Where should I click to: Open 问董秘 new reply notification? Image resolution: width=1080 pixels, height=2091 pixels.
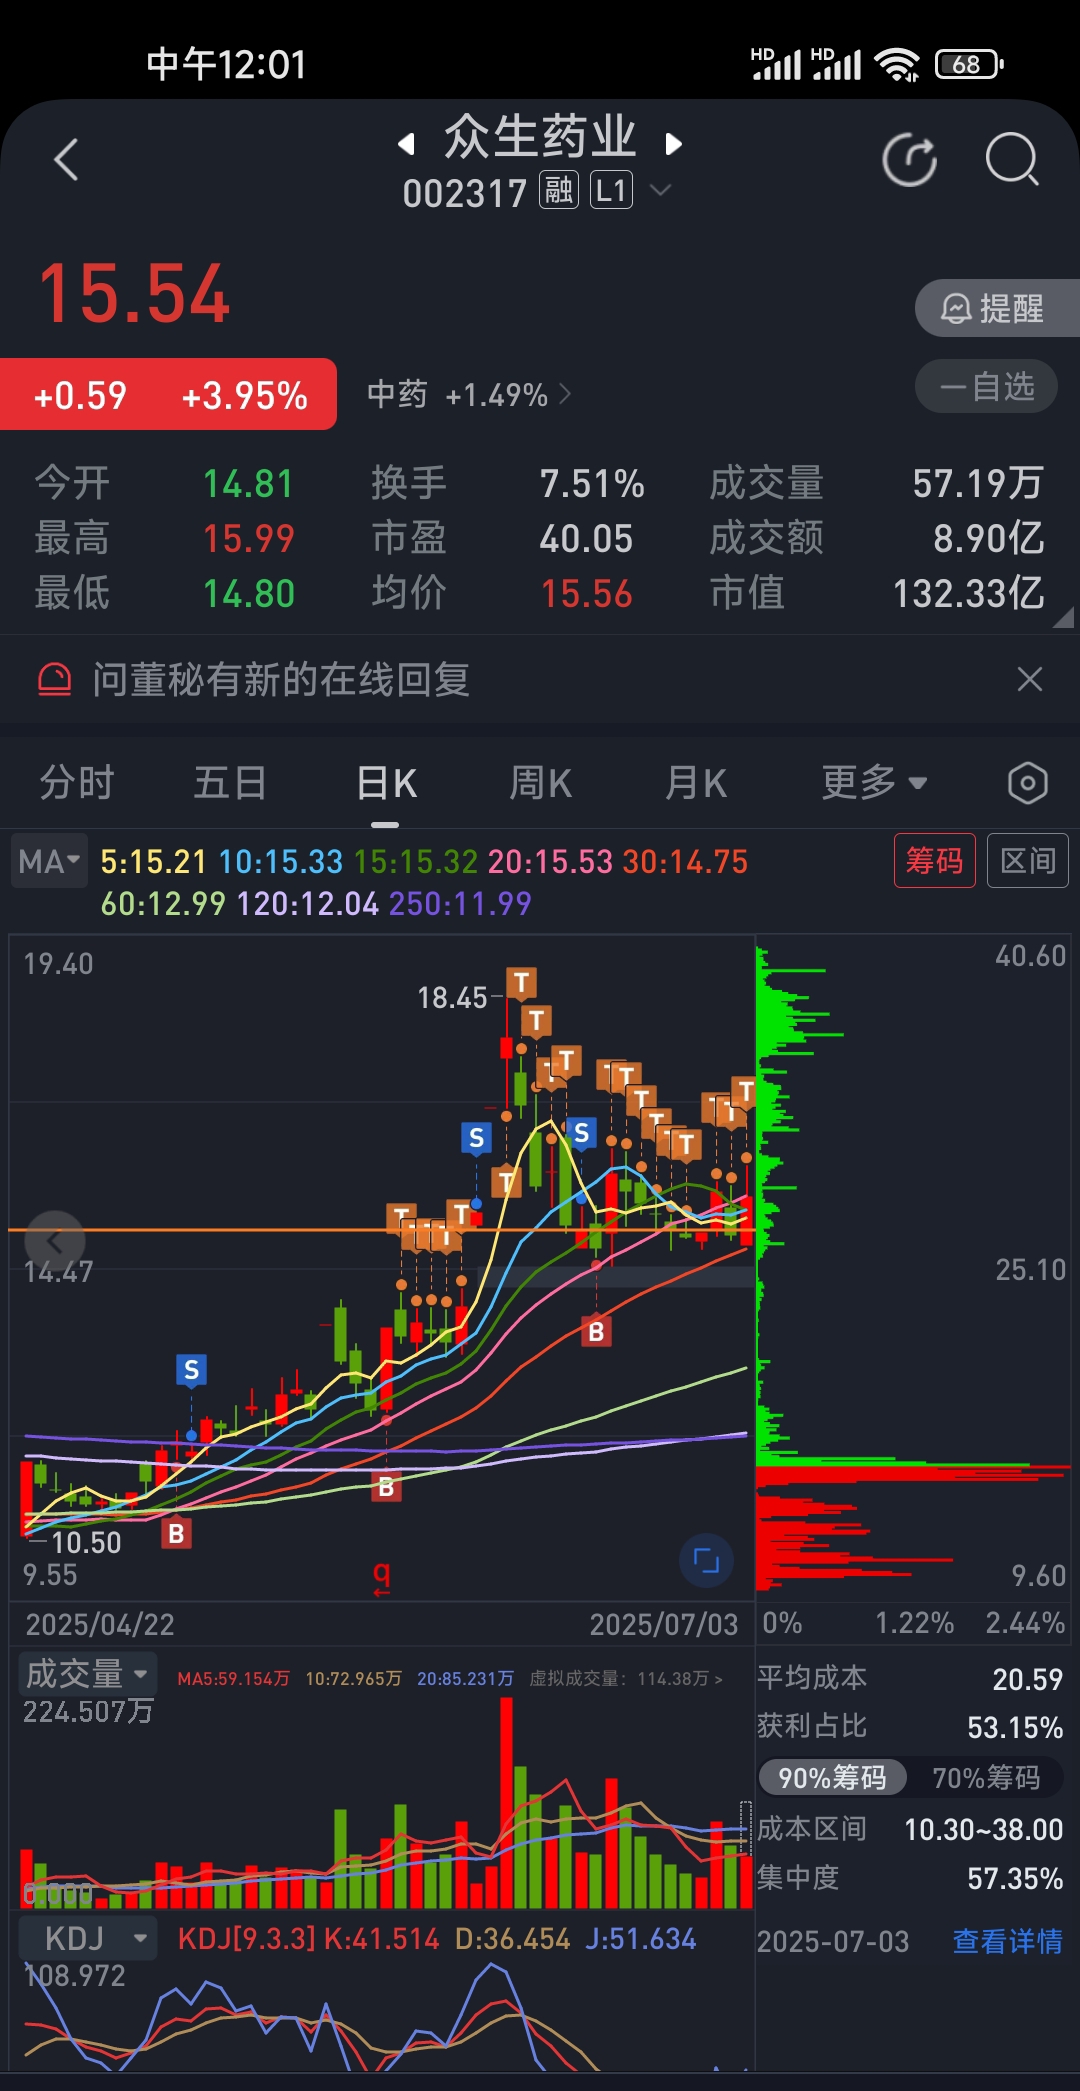[x=281, y=680]
